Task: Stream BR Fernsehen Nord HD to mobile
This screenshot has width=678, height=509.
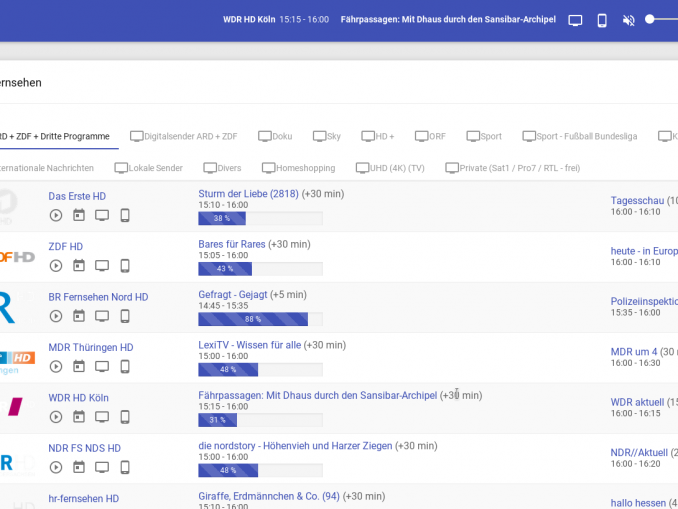Action: coord(125,316)
